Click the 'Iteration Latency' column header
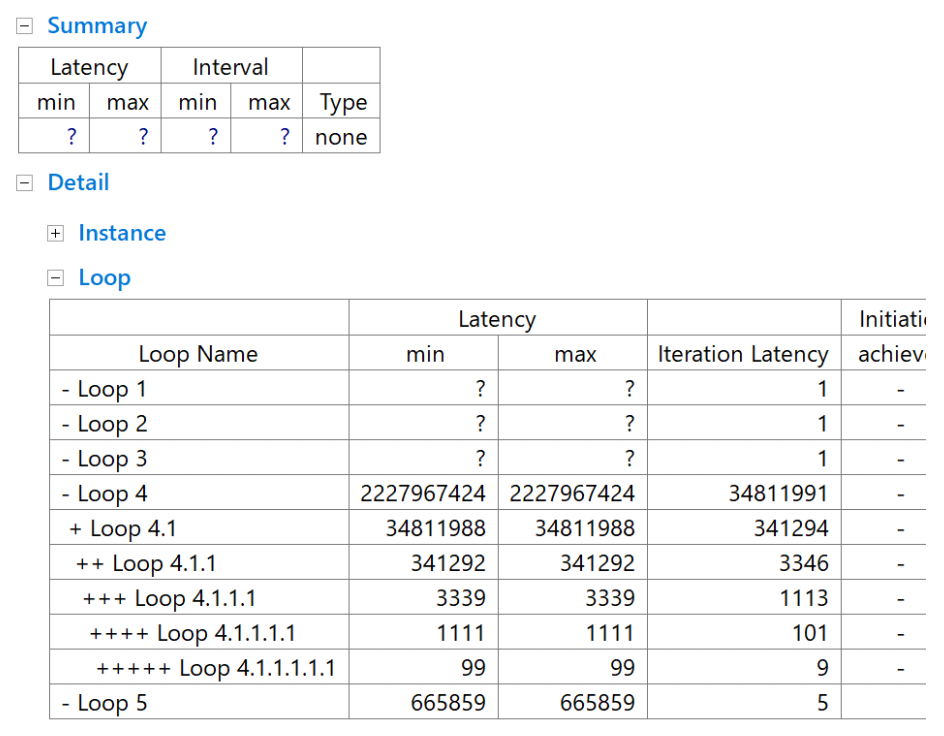Screen dimensions: 944x736 (743, 354)
